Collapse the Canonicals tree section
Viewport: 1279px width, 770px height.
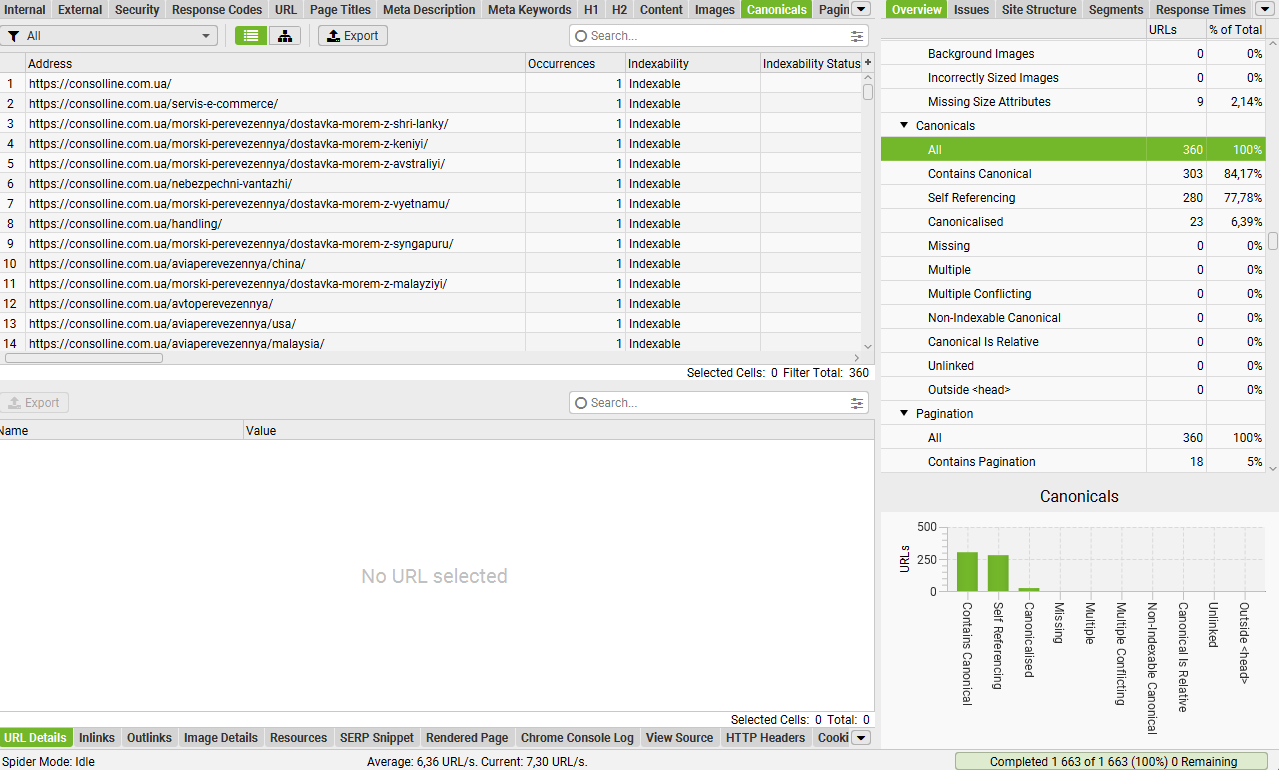click(x=904, y=125)
